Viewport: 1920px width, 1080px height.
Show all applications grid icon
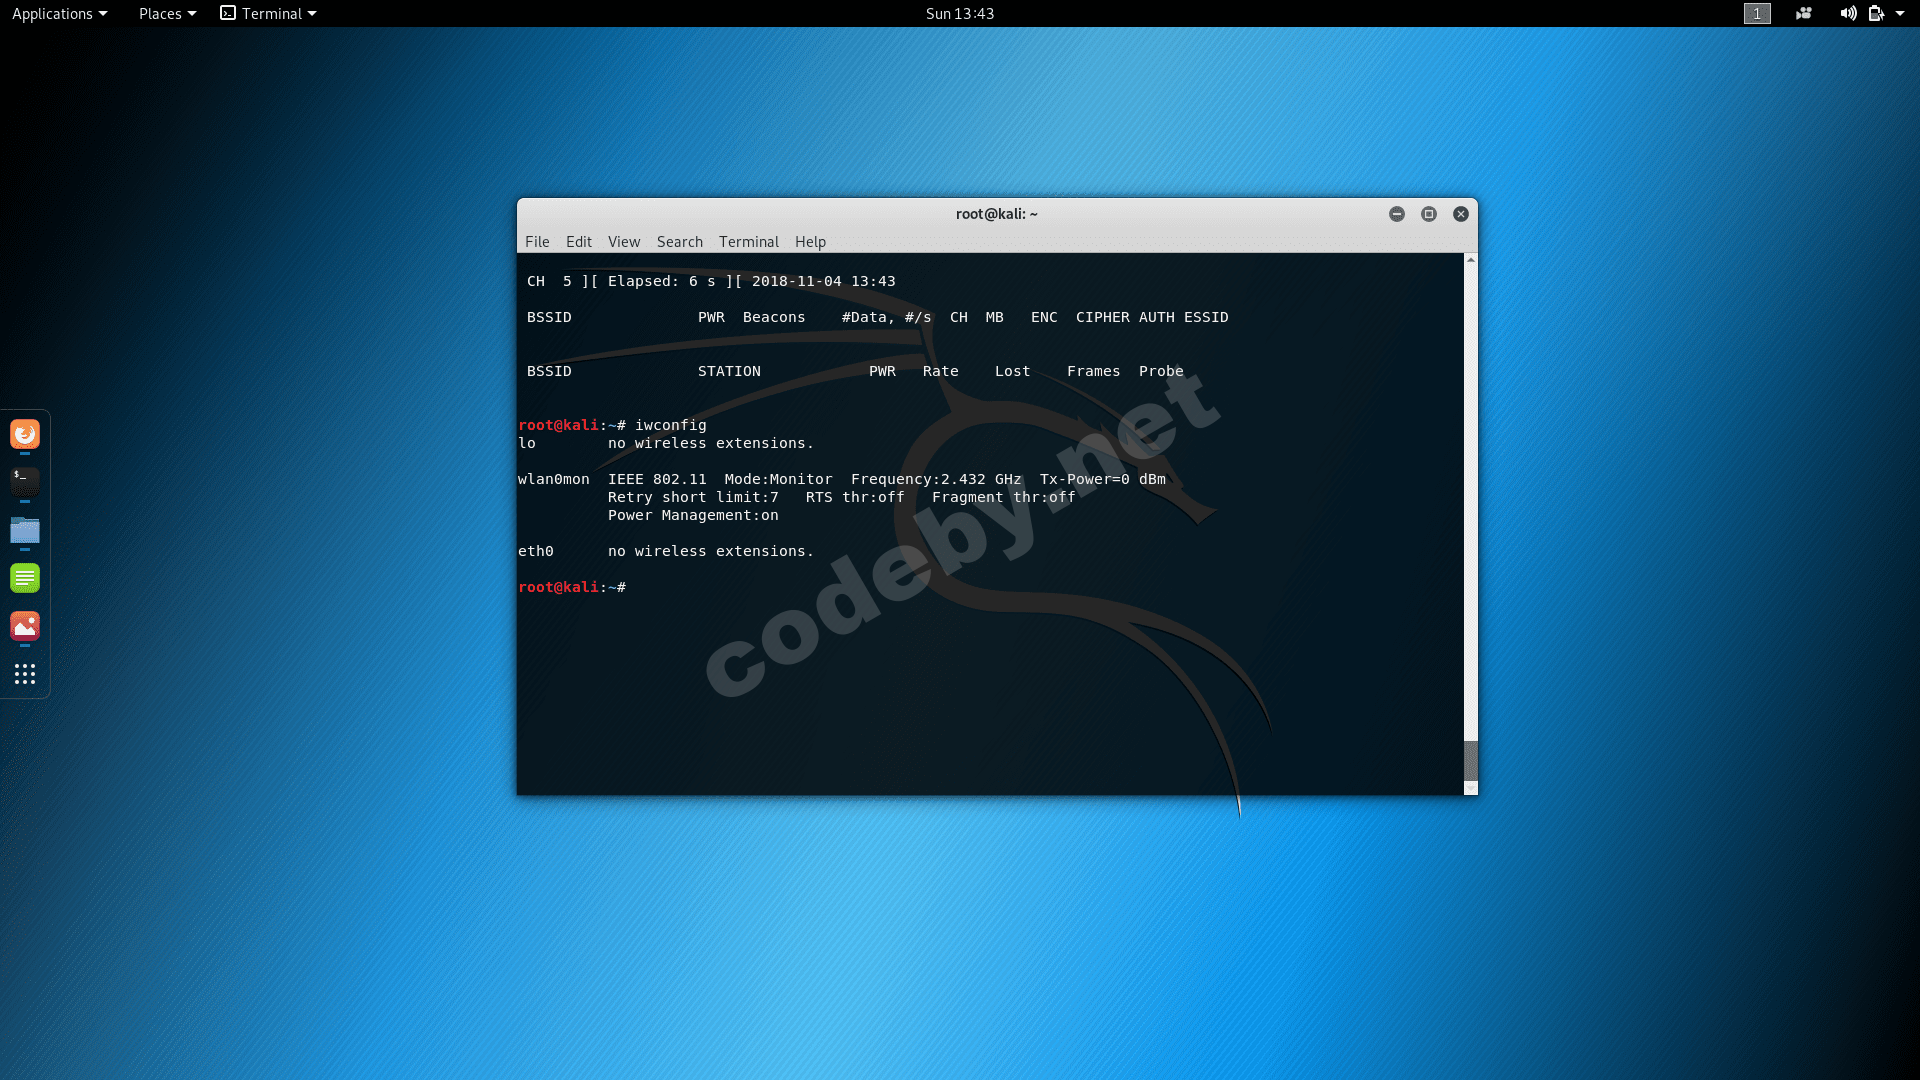25,674
